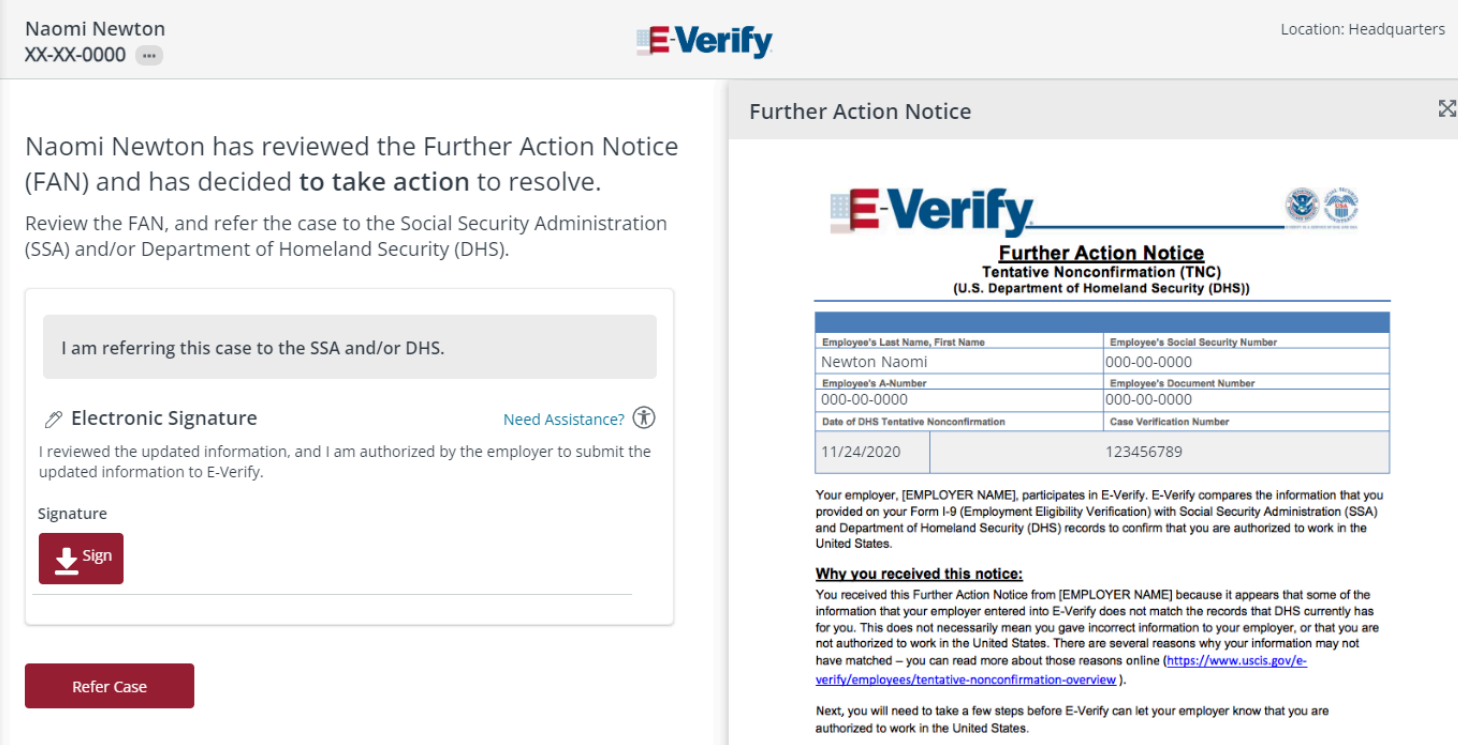1458x745 pixels.
Task: Click the E-Verify logo inside the notice document
Action: 932,211
